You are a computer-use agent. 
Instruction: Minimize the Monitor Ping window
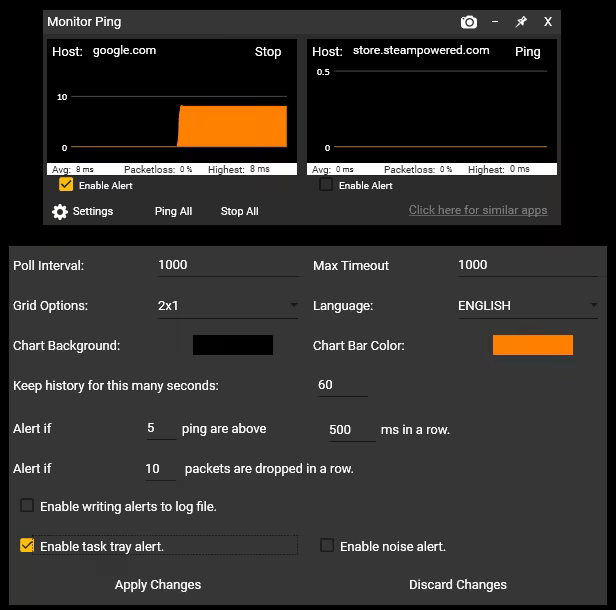(x=495, y=22)
